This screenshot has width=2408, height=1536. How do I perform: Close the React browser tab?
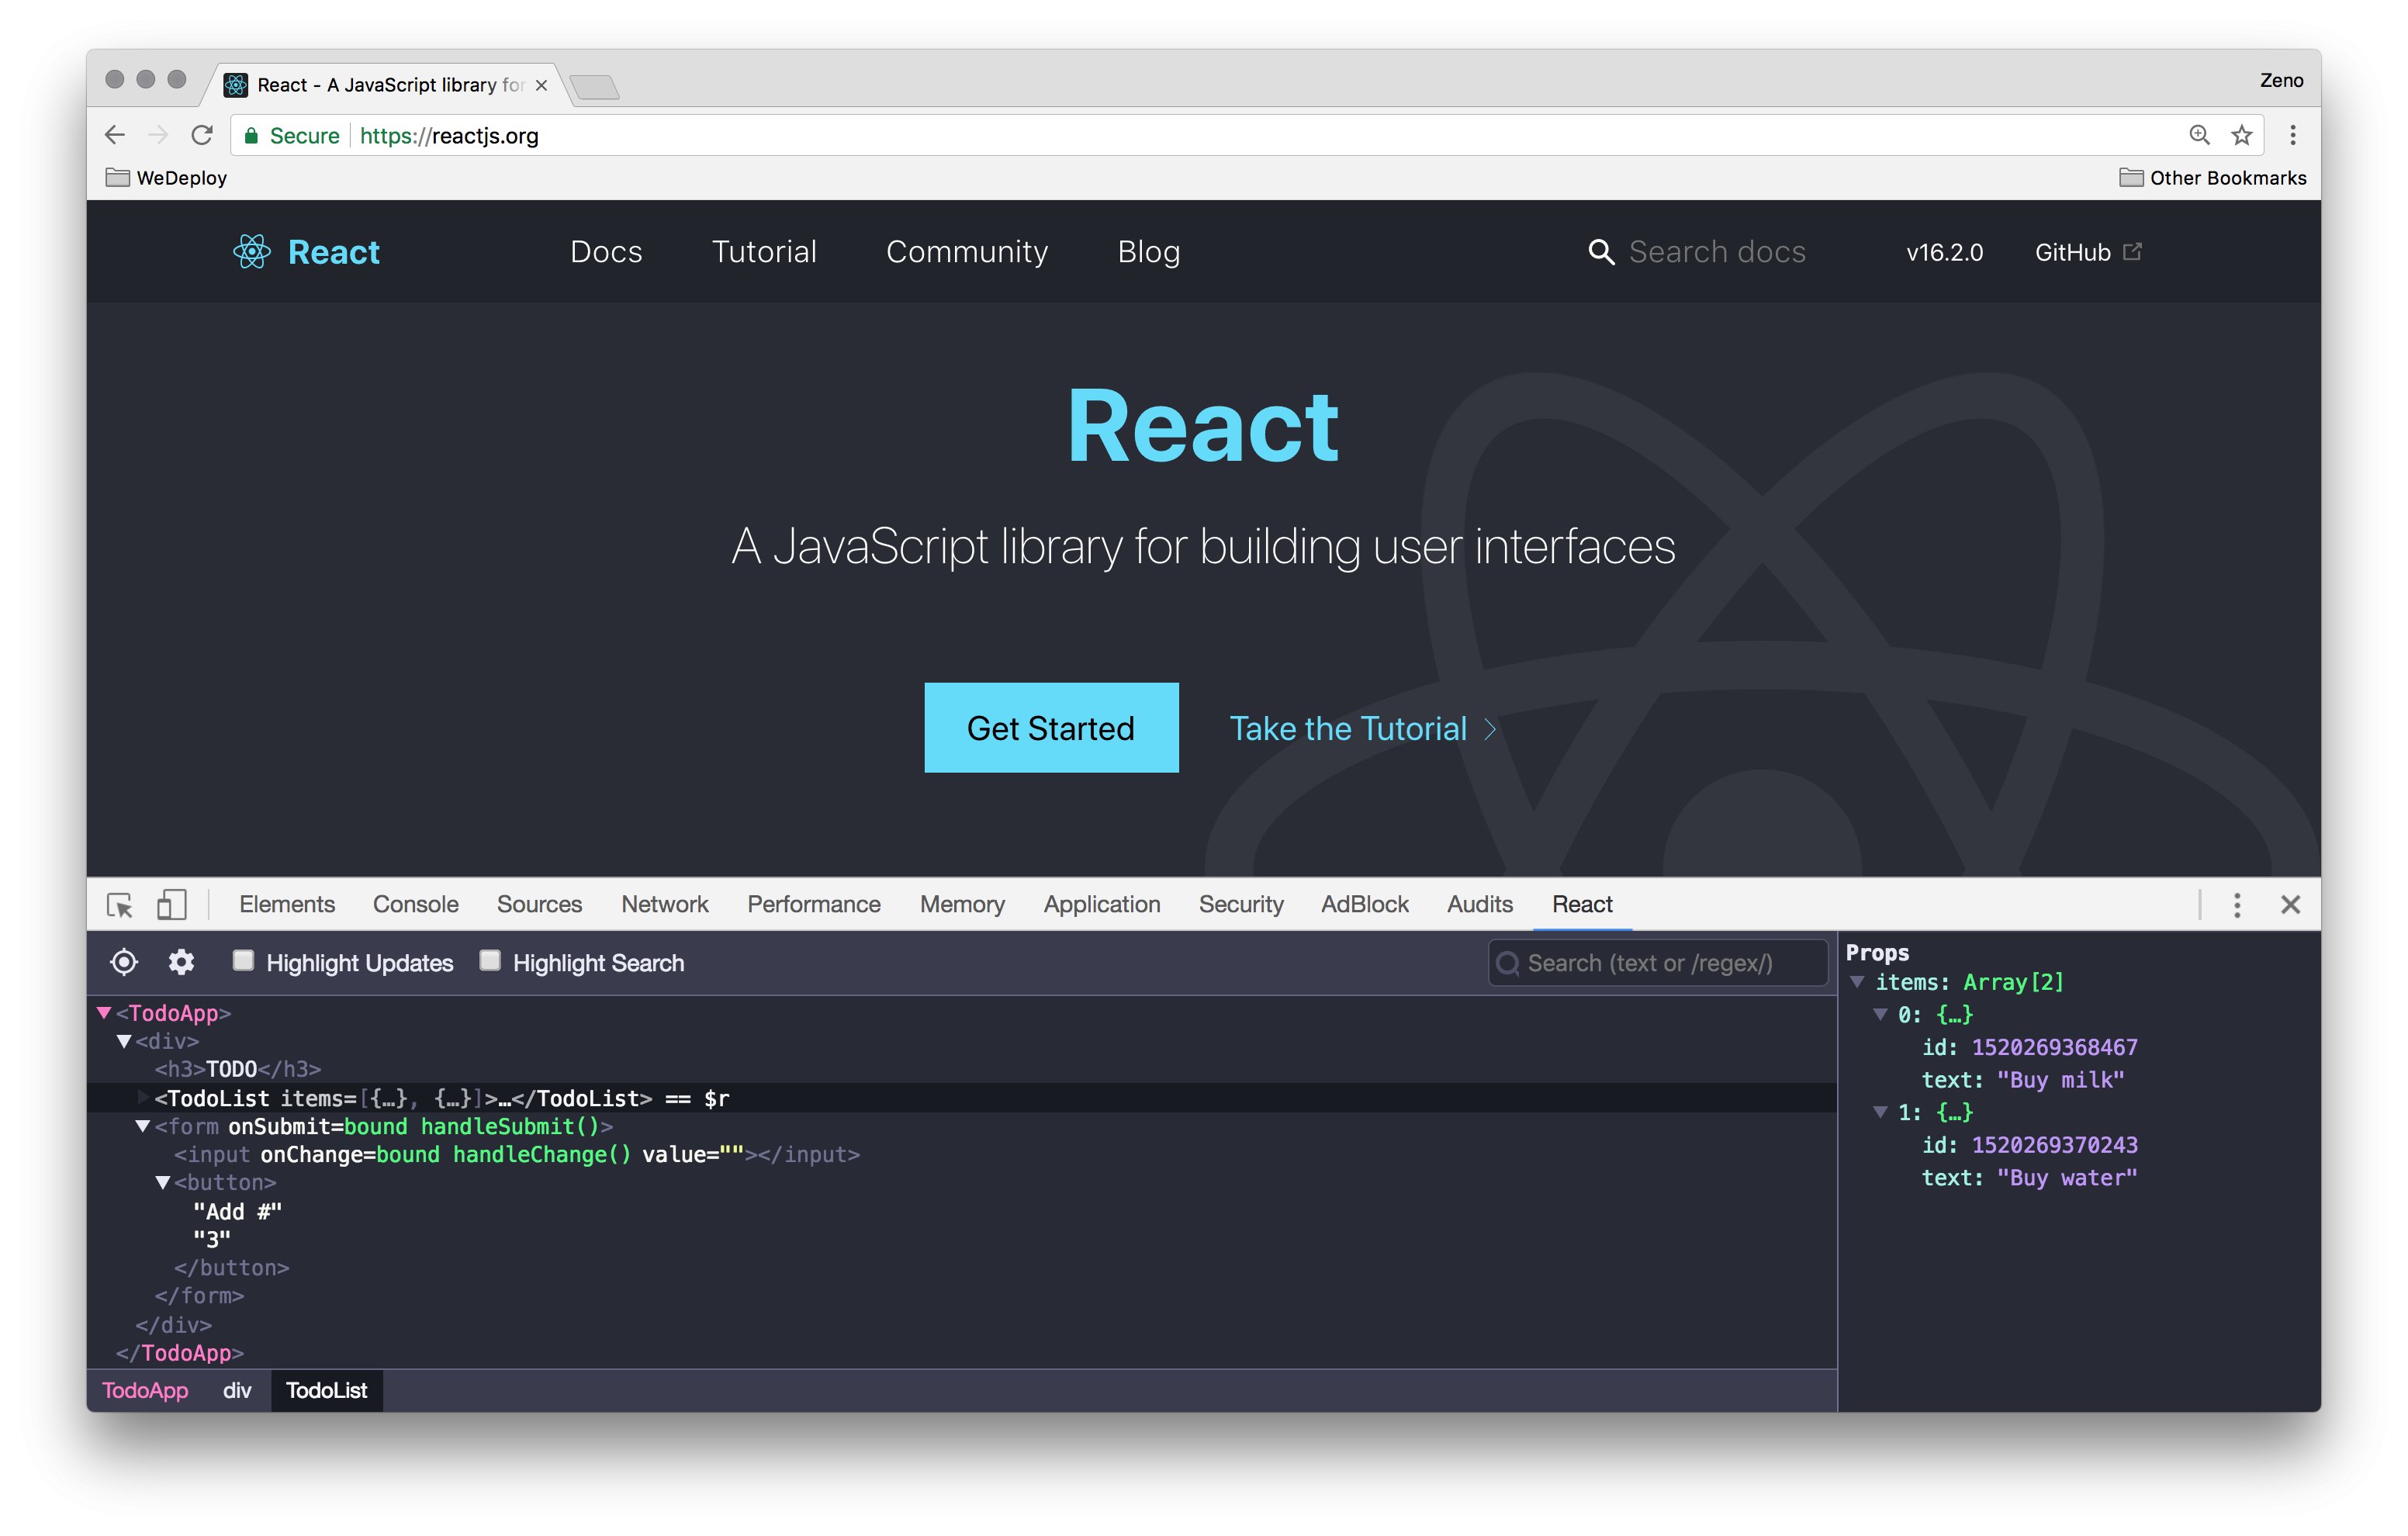541,85
